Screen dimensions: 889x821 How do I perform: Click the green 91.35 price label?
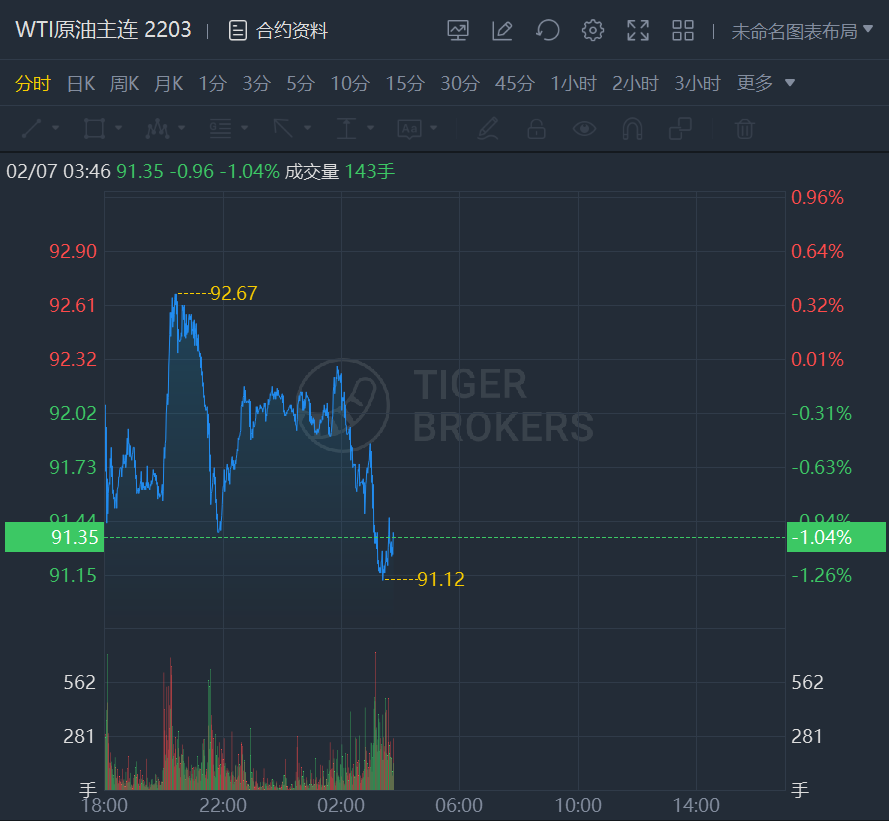click(54, 537)
